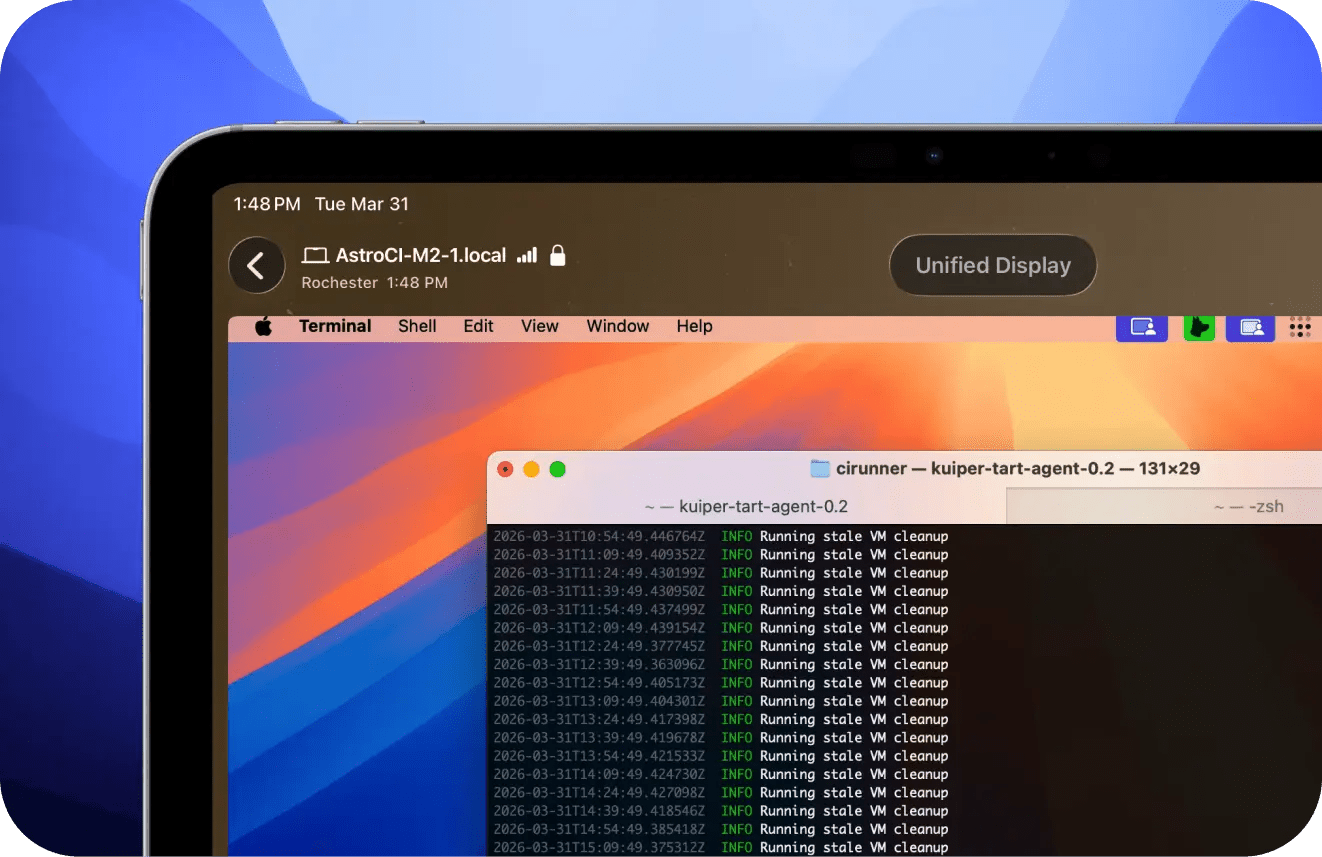This screenshot has width=1322, height=857.
Task: Click the 1:48 PM clock in the status bar
Action: click(x=266, y=204)
